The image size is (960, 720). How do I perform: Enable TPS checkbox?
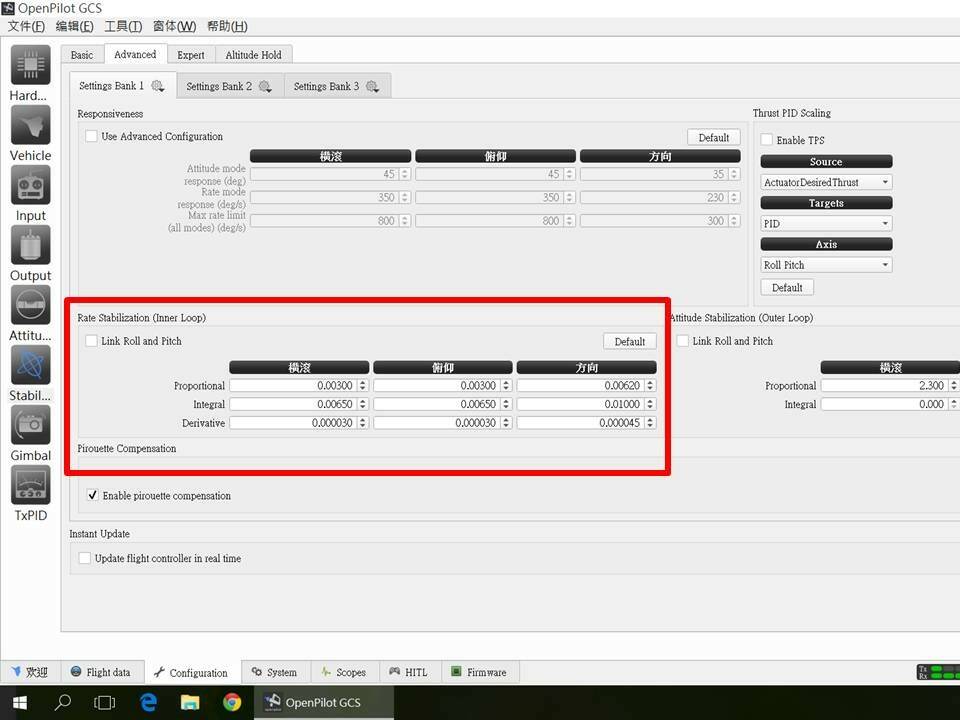click(767, 140)
